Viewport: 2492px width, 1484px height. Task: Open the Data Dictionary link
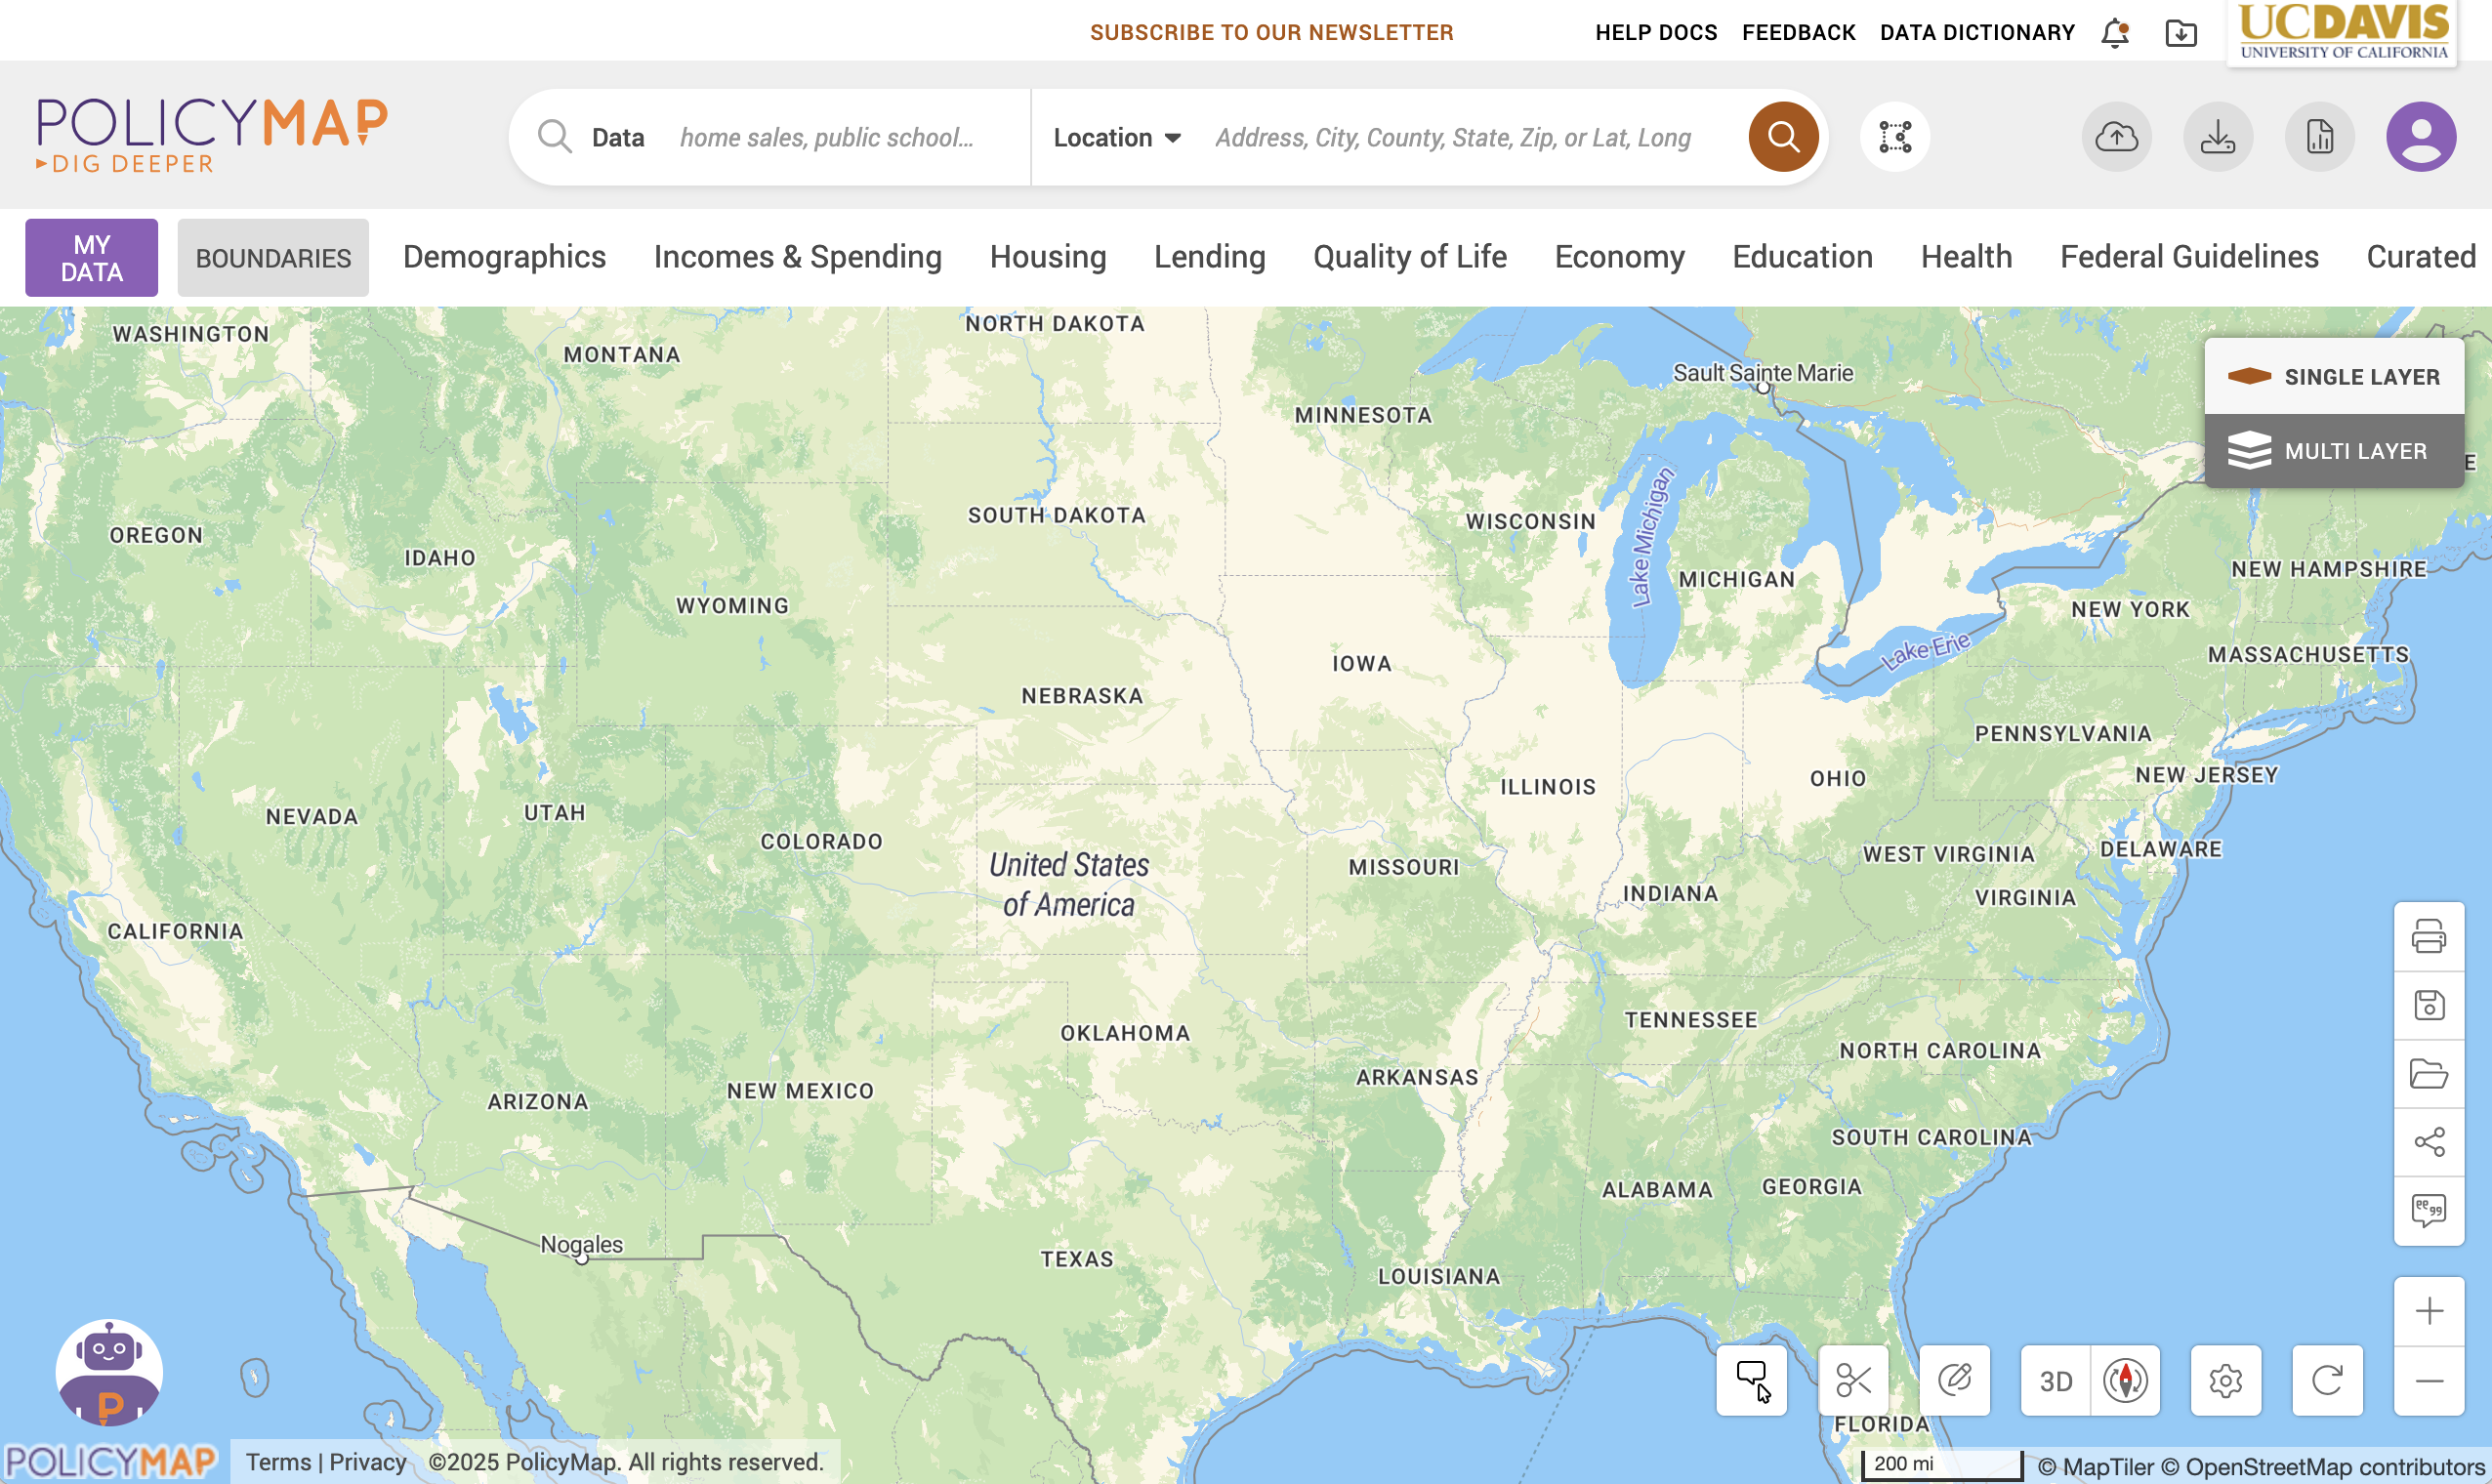[1977, 33]
